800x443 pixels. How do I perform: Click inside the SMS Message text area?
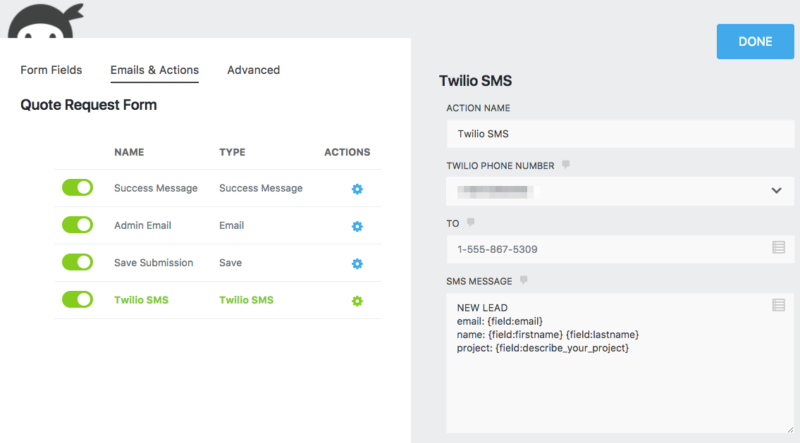click(x=610, y=380)
